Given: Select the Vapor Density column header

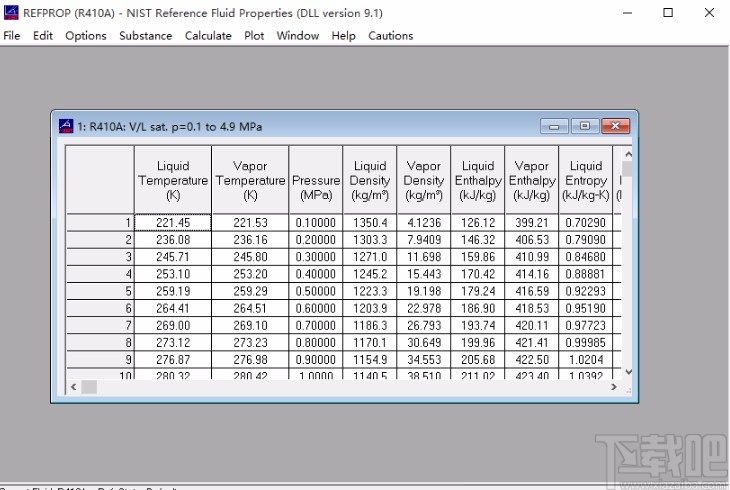Looking at the screenshot, I should tap(424, 180).
